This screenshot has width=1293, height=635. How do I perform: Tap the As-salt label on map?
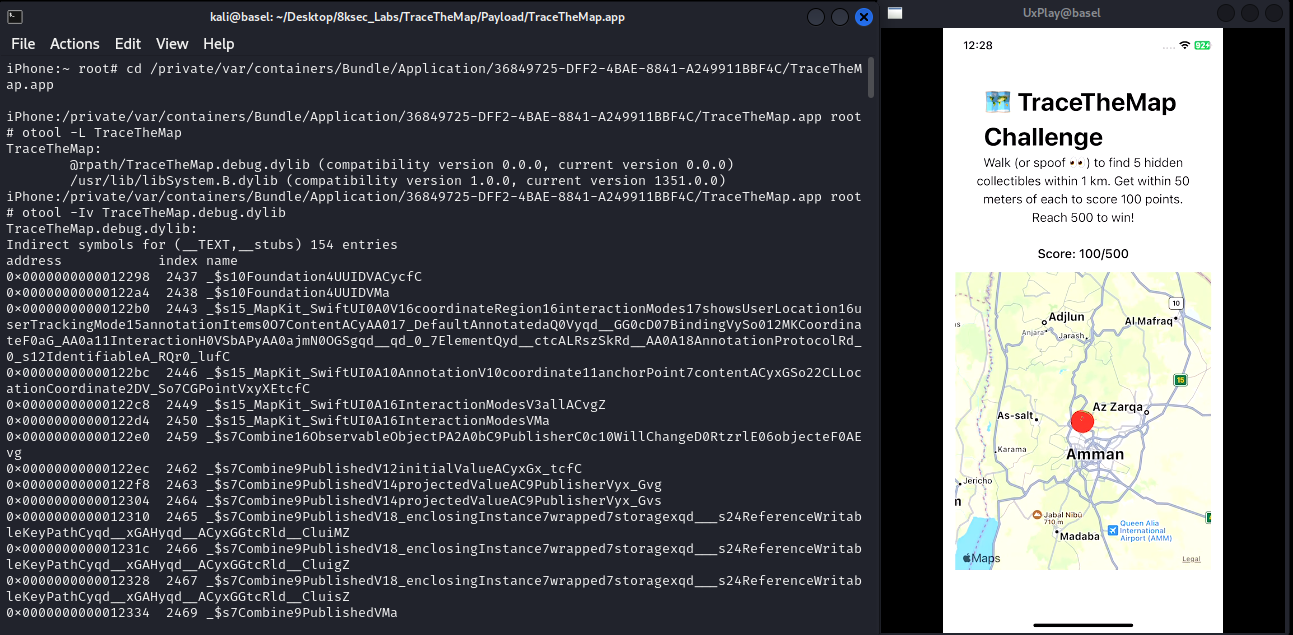tap(1017, 415)
